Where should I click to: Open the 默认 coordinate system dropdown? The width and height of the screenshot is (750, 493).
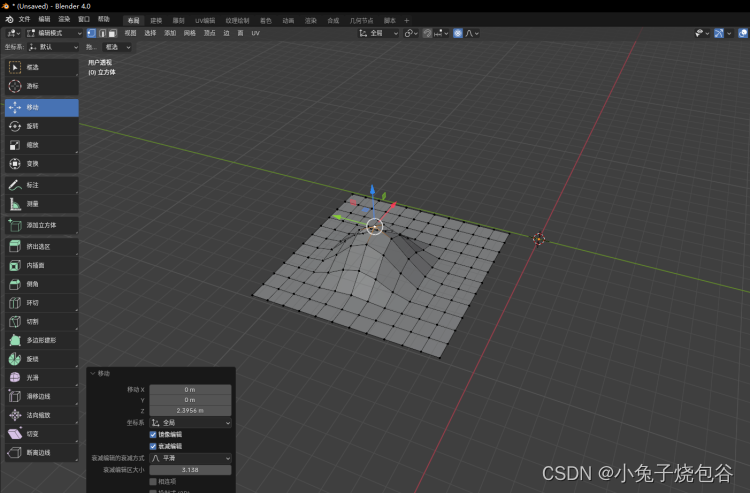pos(53,47)
